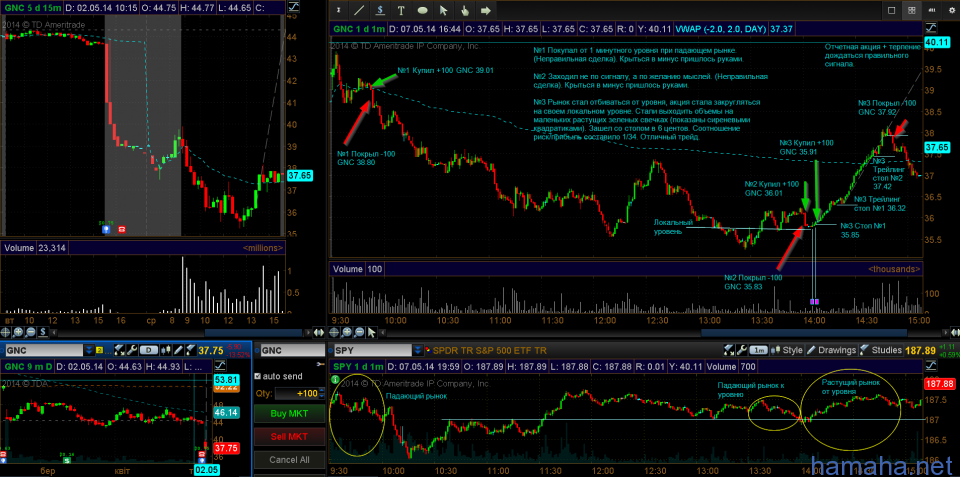Click the SPDR TR S&P 500 ETF TR title

click(490, 350)
